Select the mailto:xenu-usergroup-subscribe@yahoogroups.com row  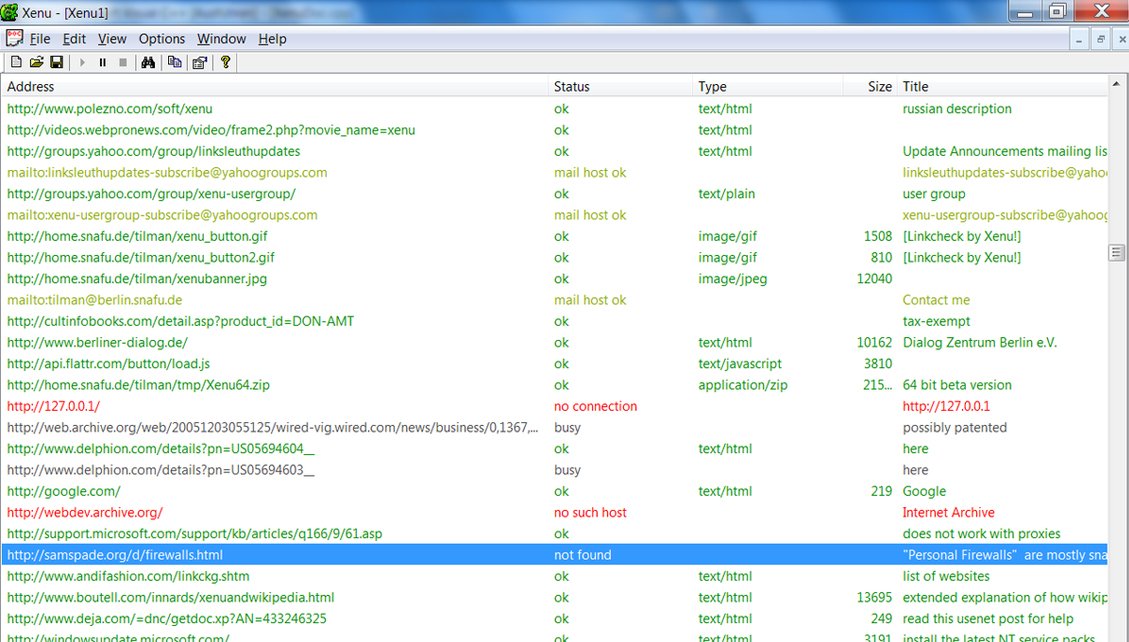[x=554, y=215]
